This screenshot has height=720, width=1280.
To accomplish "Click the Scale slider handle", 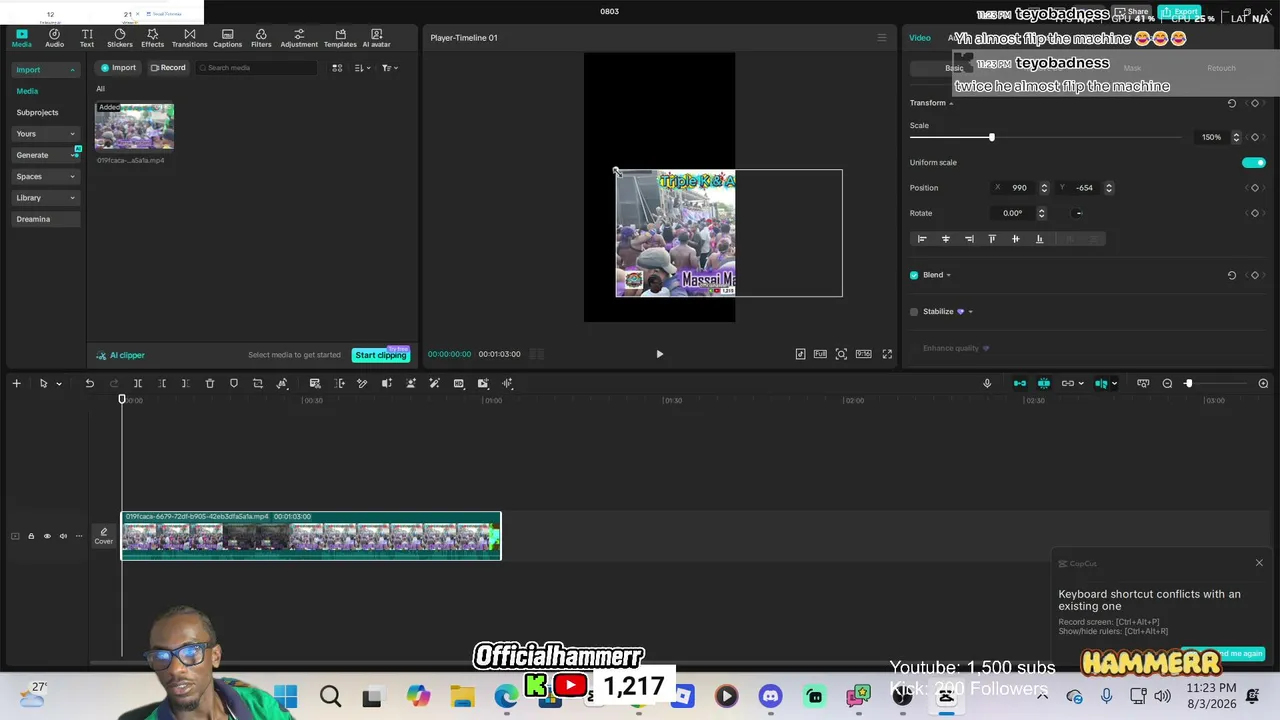I will coord(992,137).
